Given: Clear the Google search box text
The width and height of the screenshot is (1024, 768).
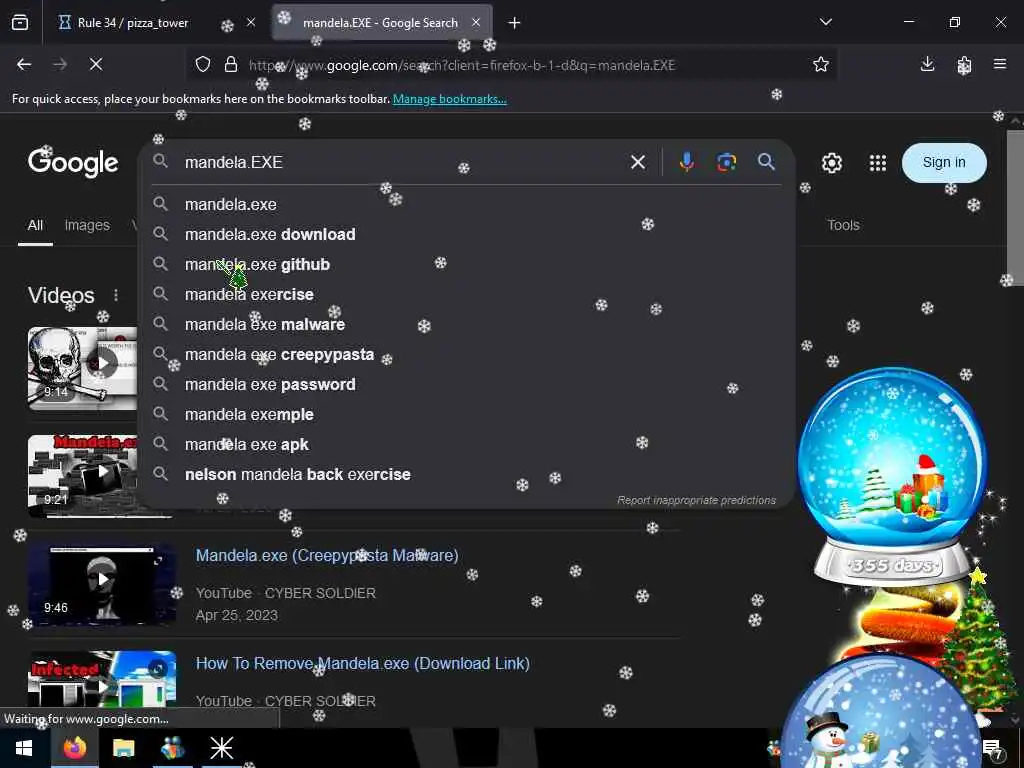Looking at the screenshot, I should 638,162.
